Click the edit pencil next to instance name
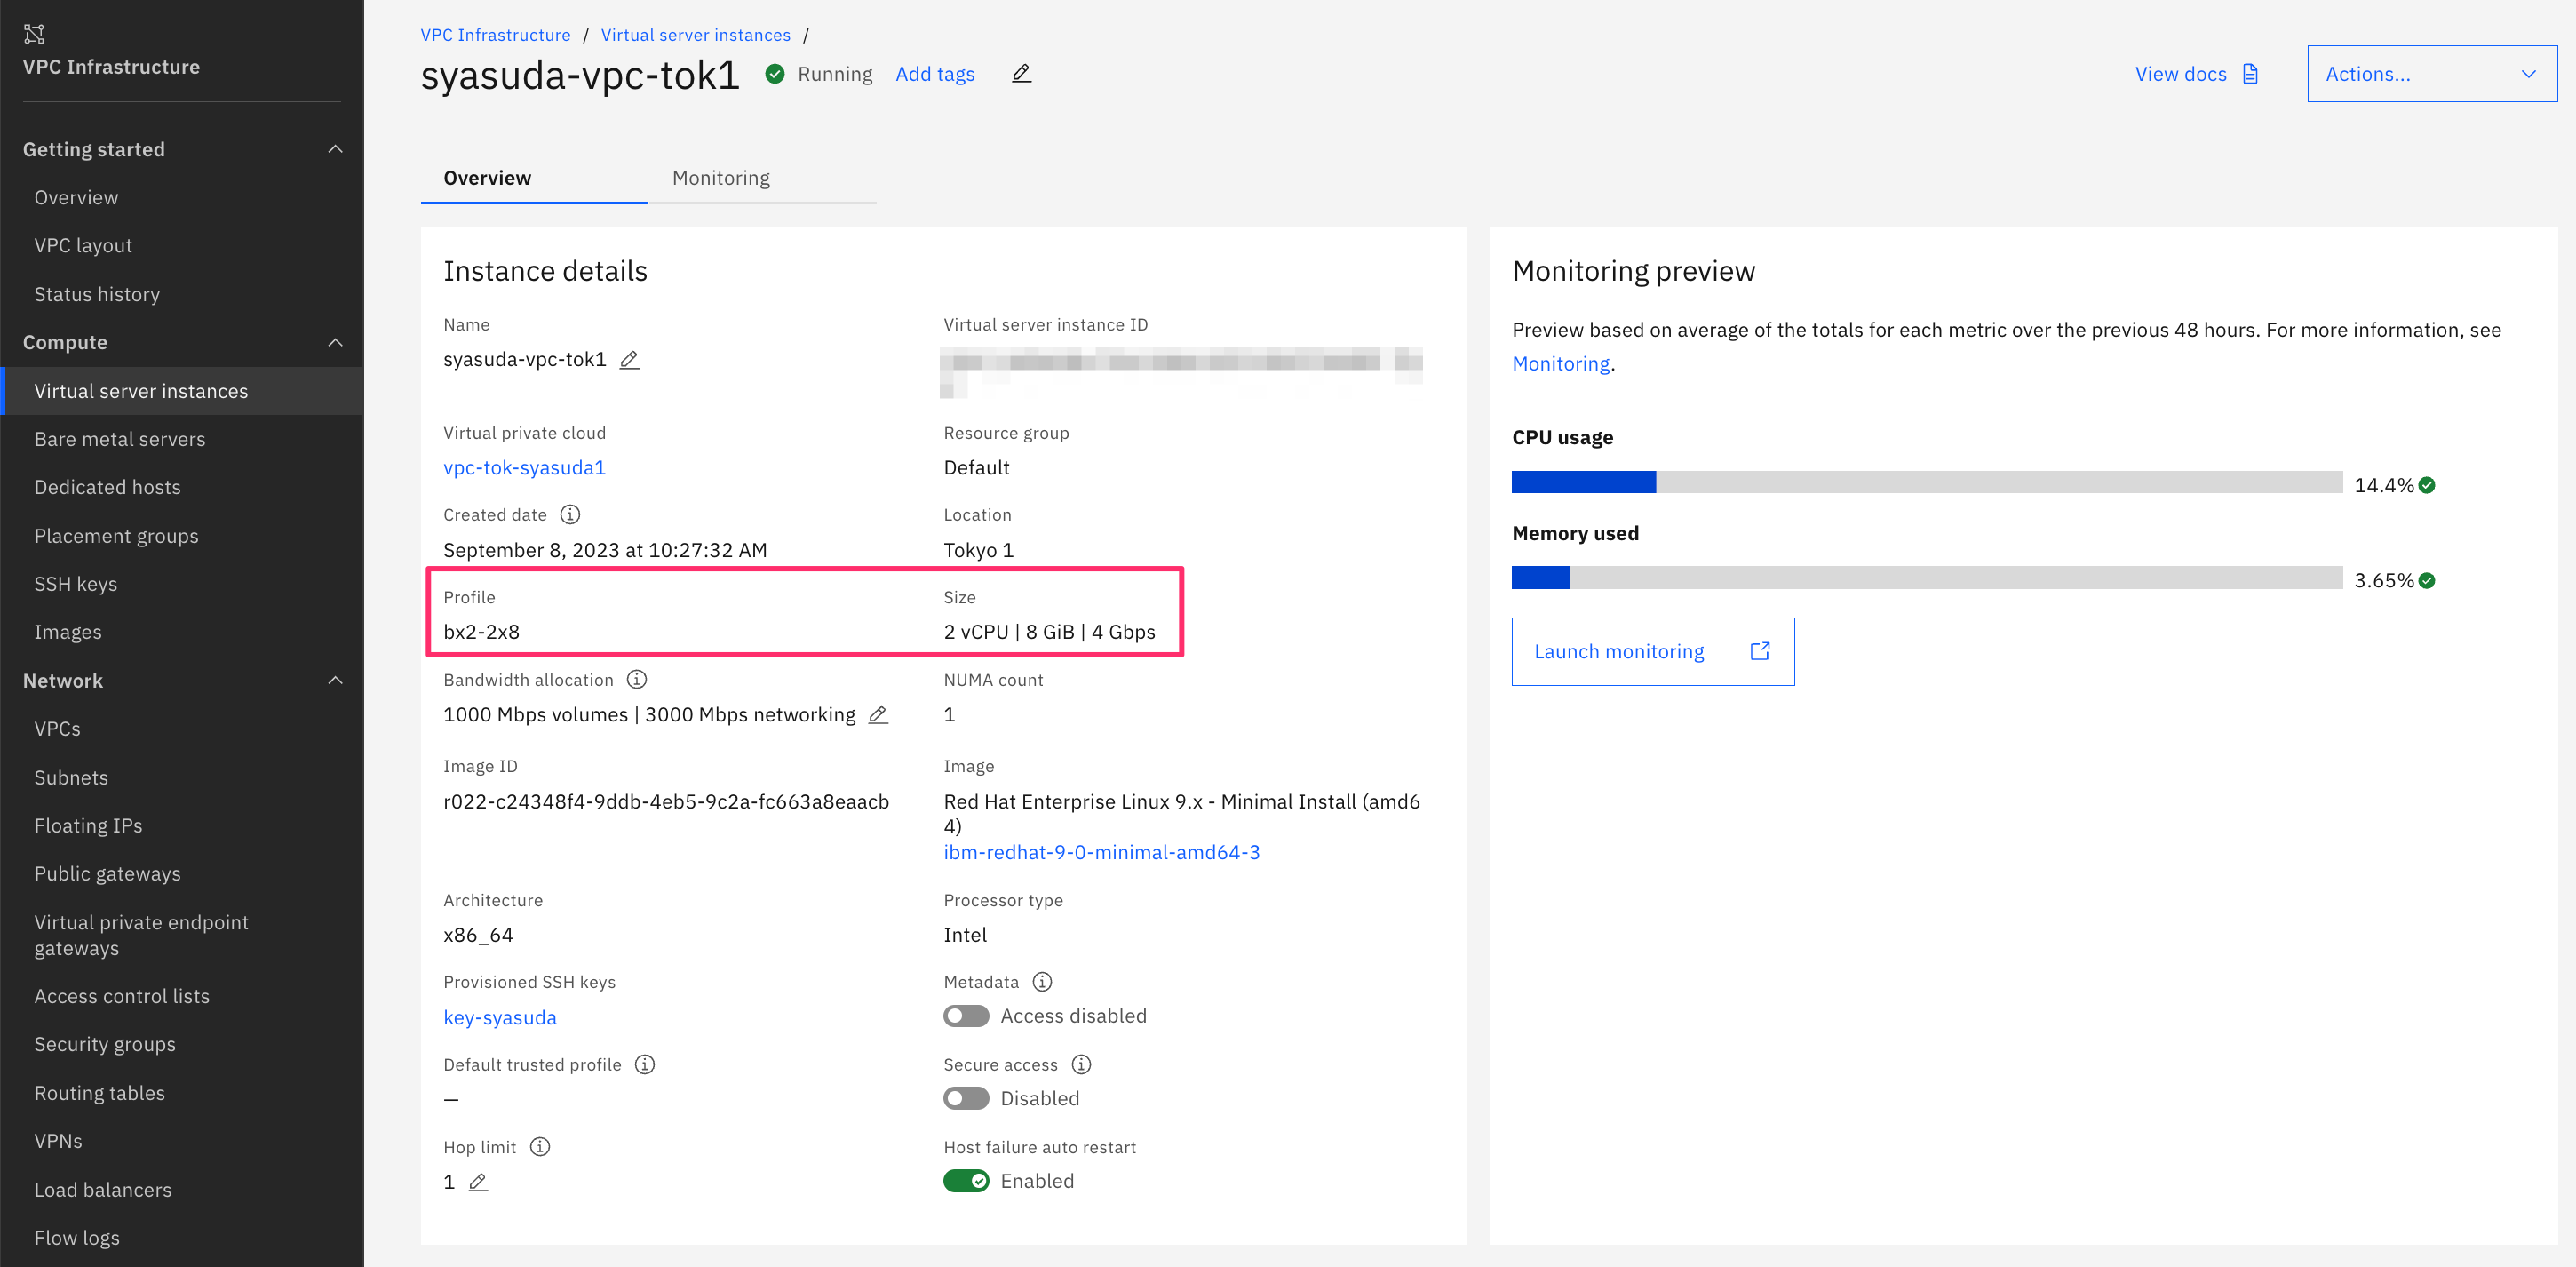The image size is (2576, 1267). pyautogui.click(x=629, y=360)
